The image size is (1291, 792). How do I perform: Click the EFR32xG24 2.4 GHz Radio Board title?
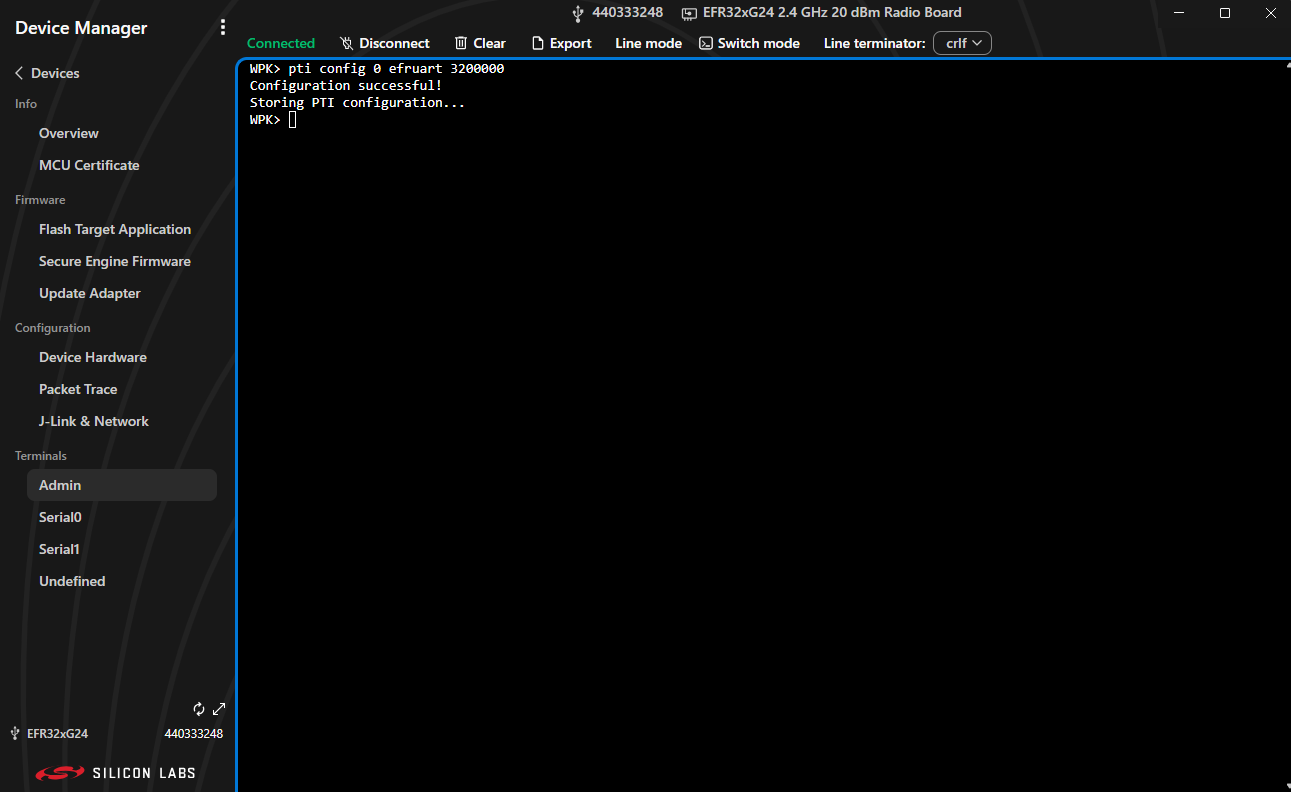pos(832,13)
